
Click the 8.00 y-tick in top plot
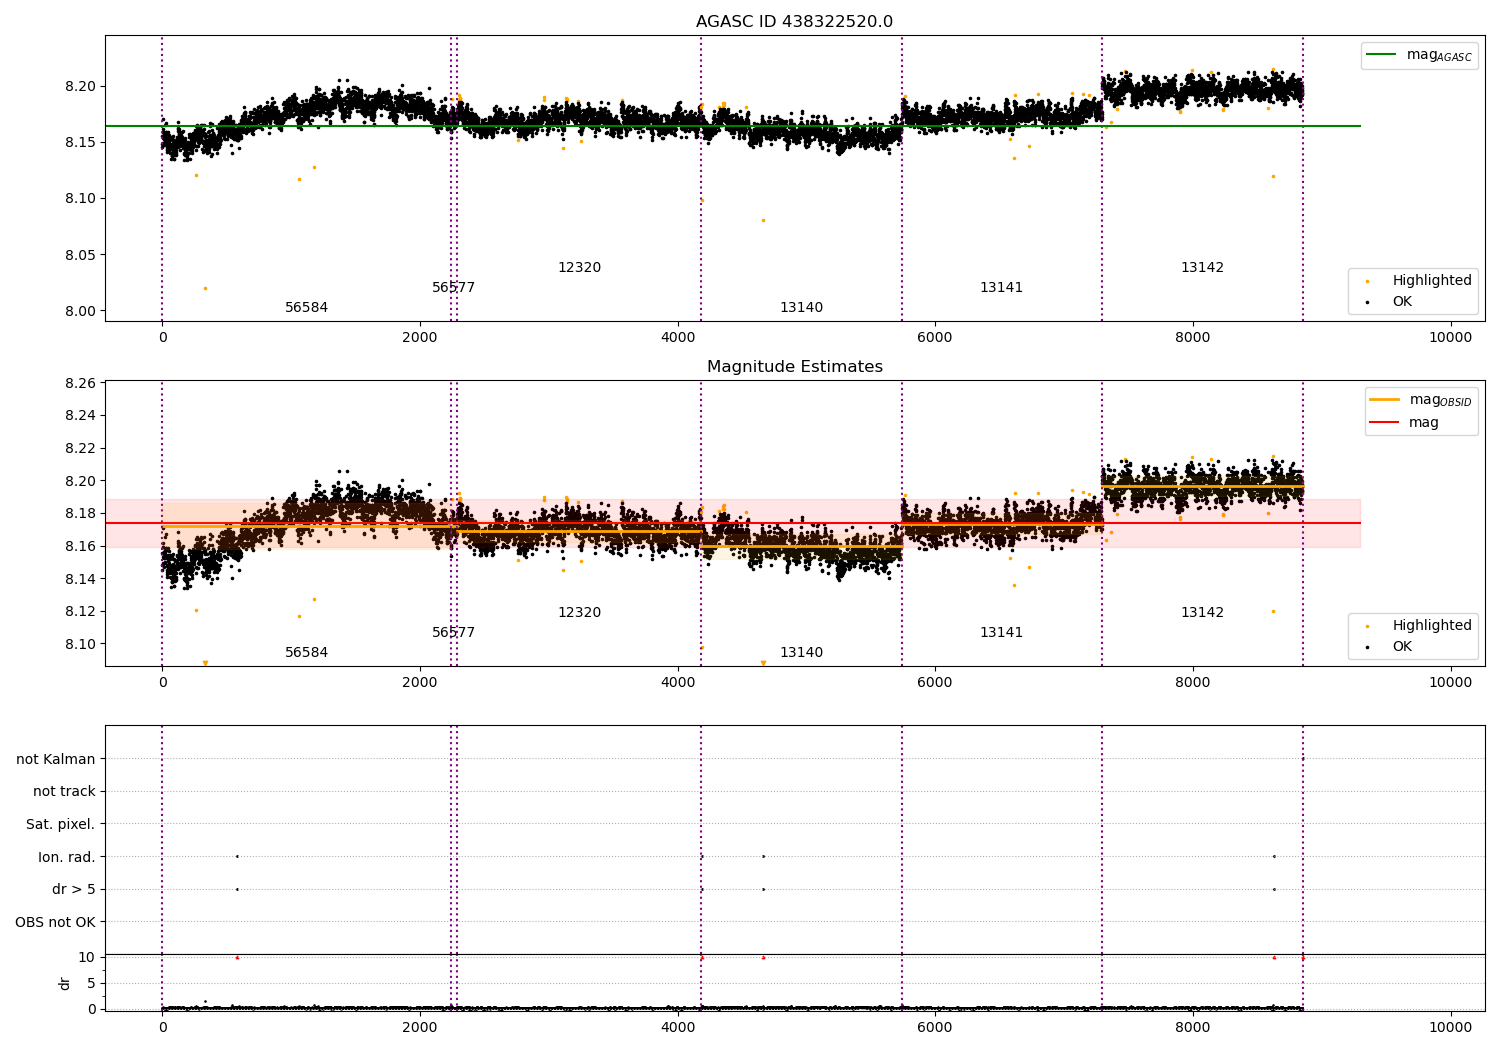pyautogui.click(x=80, y=311)
